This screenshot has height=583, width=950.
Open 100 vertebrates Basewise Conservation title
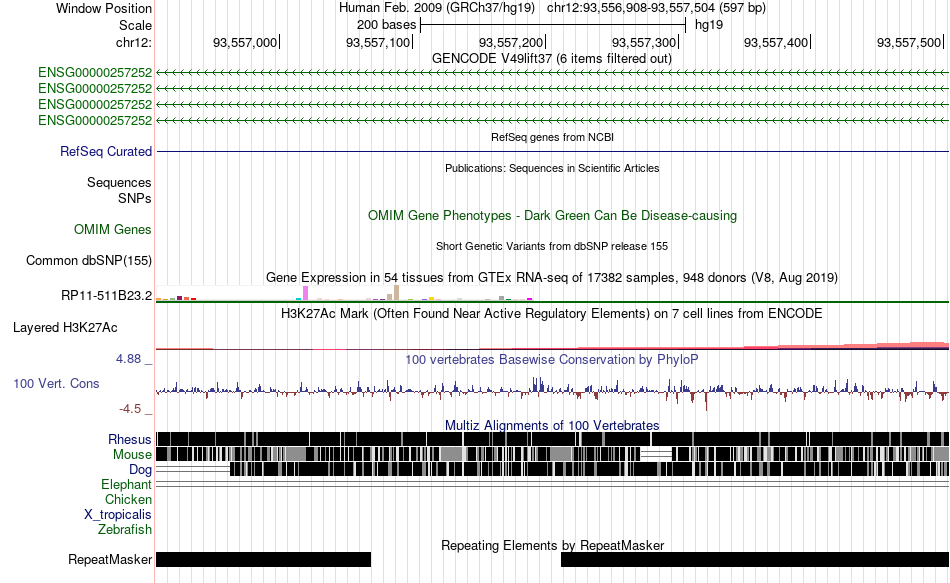coord(552,360)
